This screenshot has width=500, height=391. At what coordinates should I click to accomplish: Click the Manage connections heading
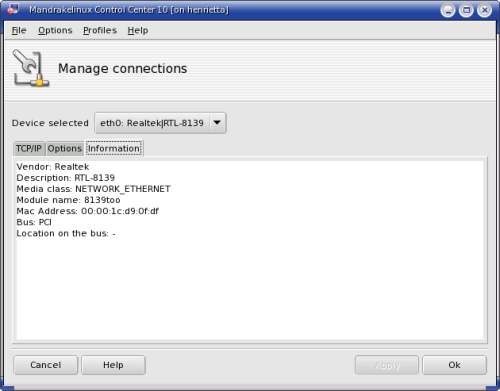click(x=123, y=69)
